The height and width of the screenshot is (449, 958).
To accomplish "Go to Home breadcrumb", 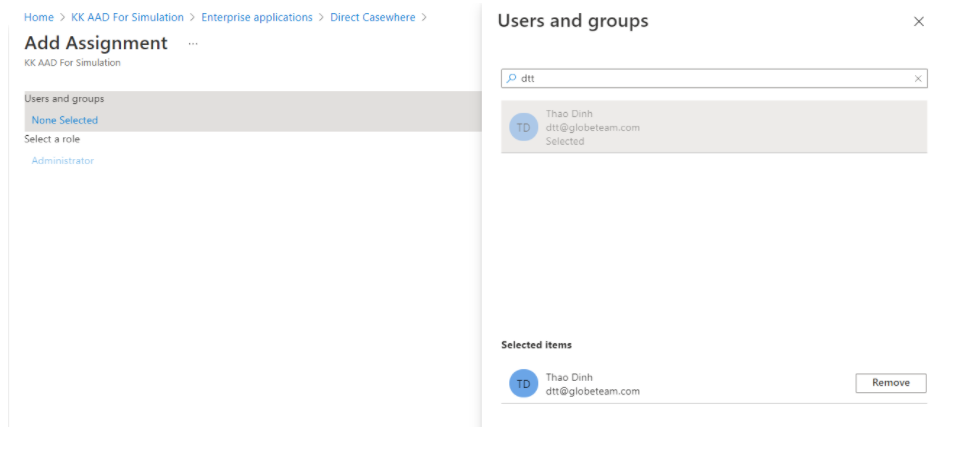I will (38, 18).
